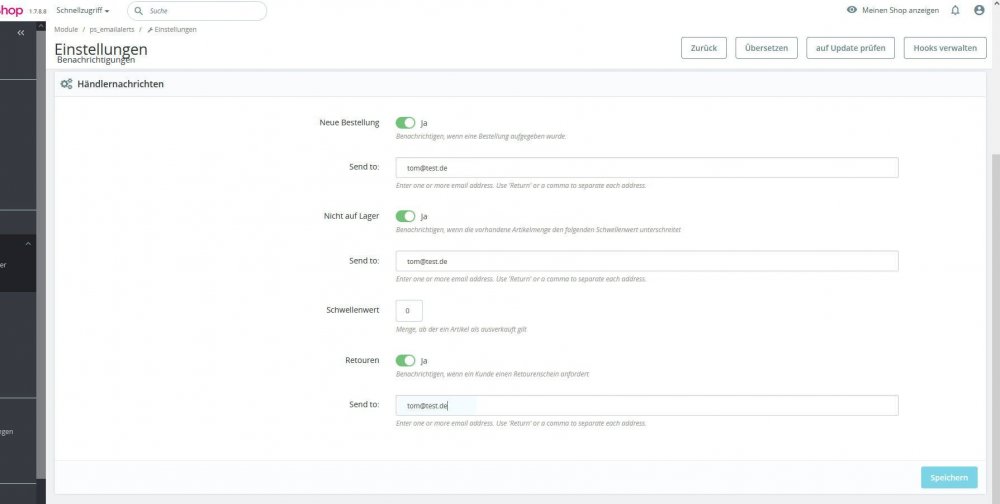Go to Module breadcrumb
Image resolution: width=1000 pixels, height=504 pixels.
coord(66,30)
